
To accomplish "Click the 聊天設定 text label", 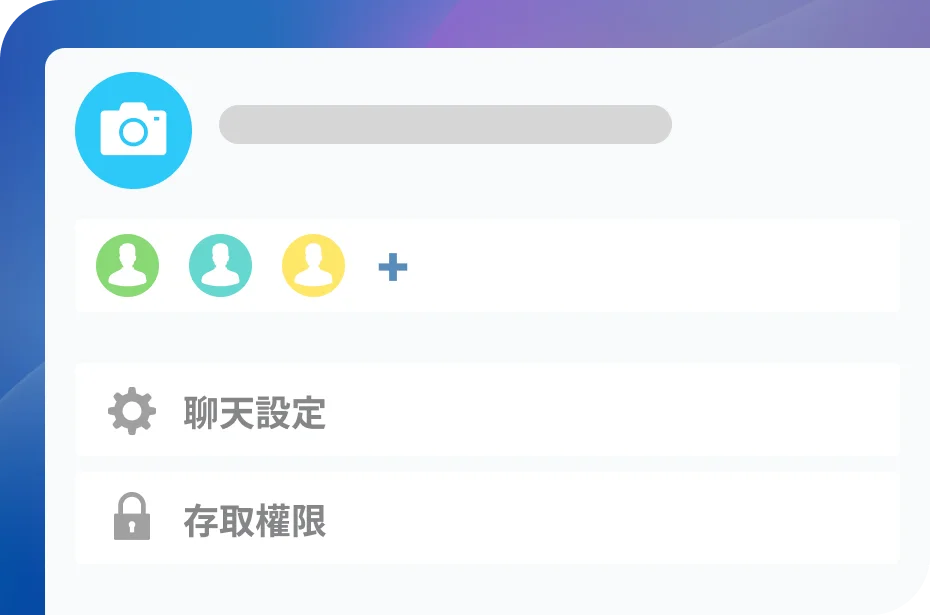I will (x=254, y=413).
